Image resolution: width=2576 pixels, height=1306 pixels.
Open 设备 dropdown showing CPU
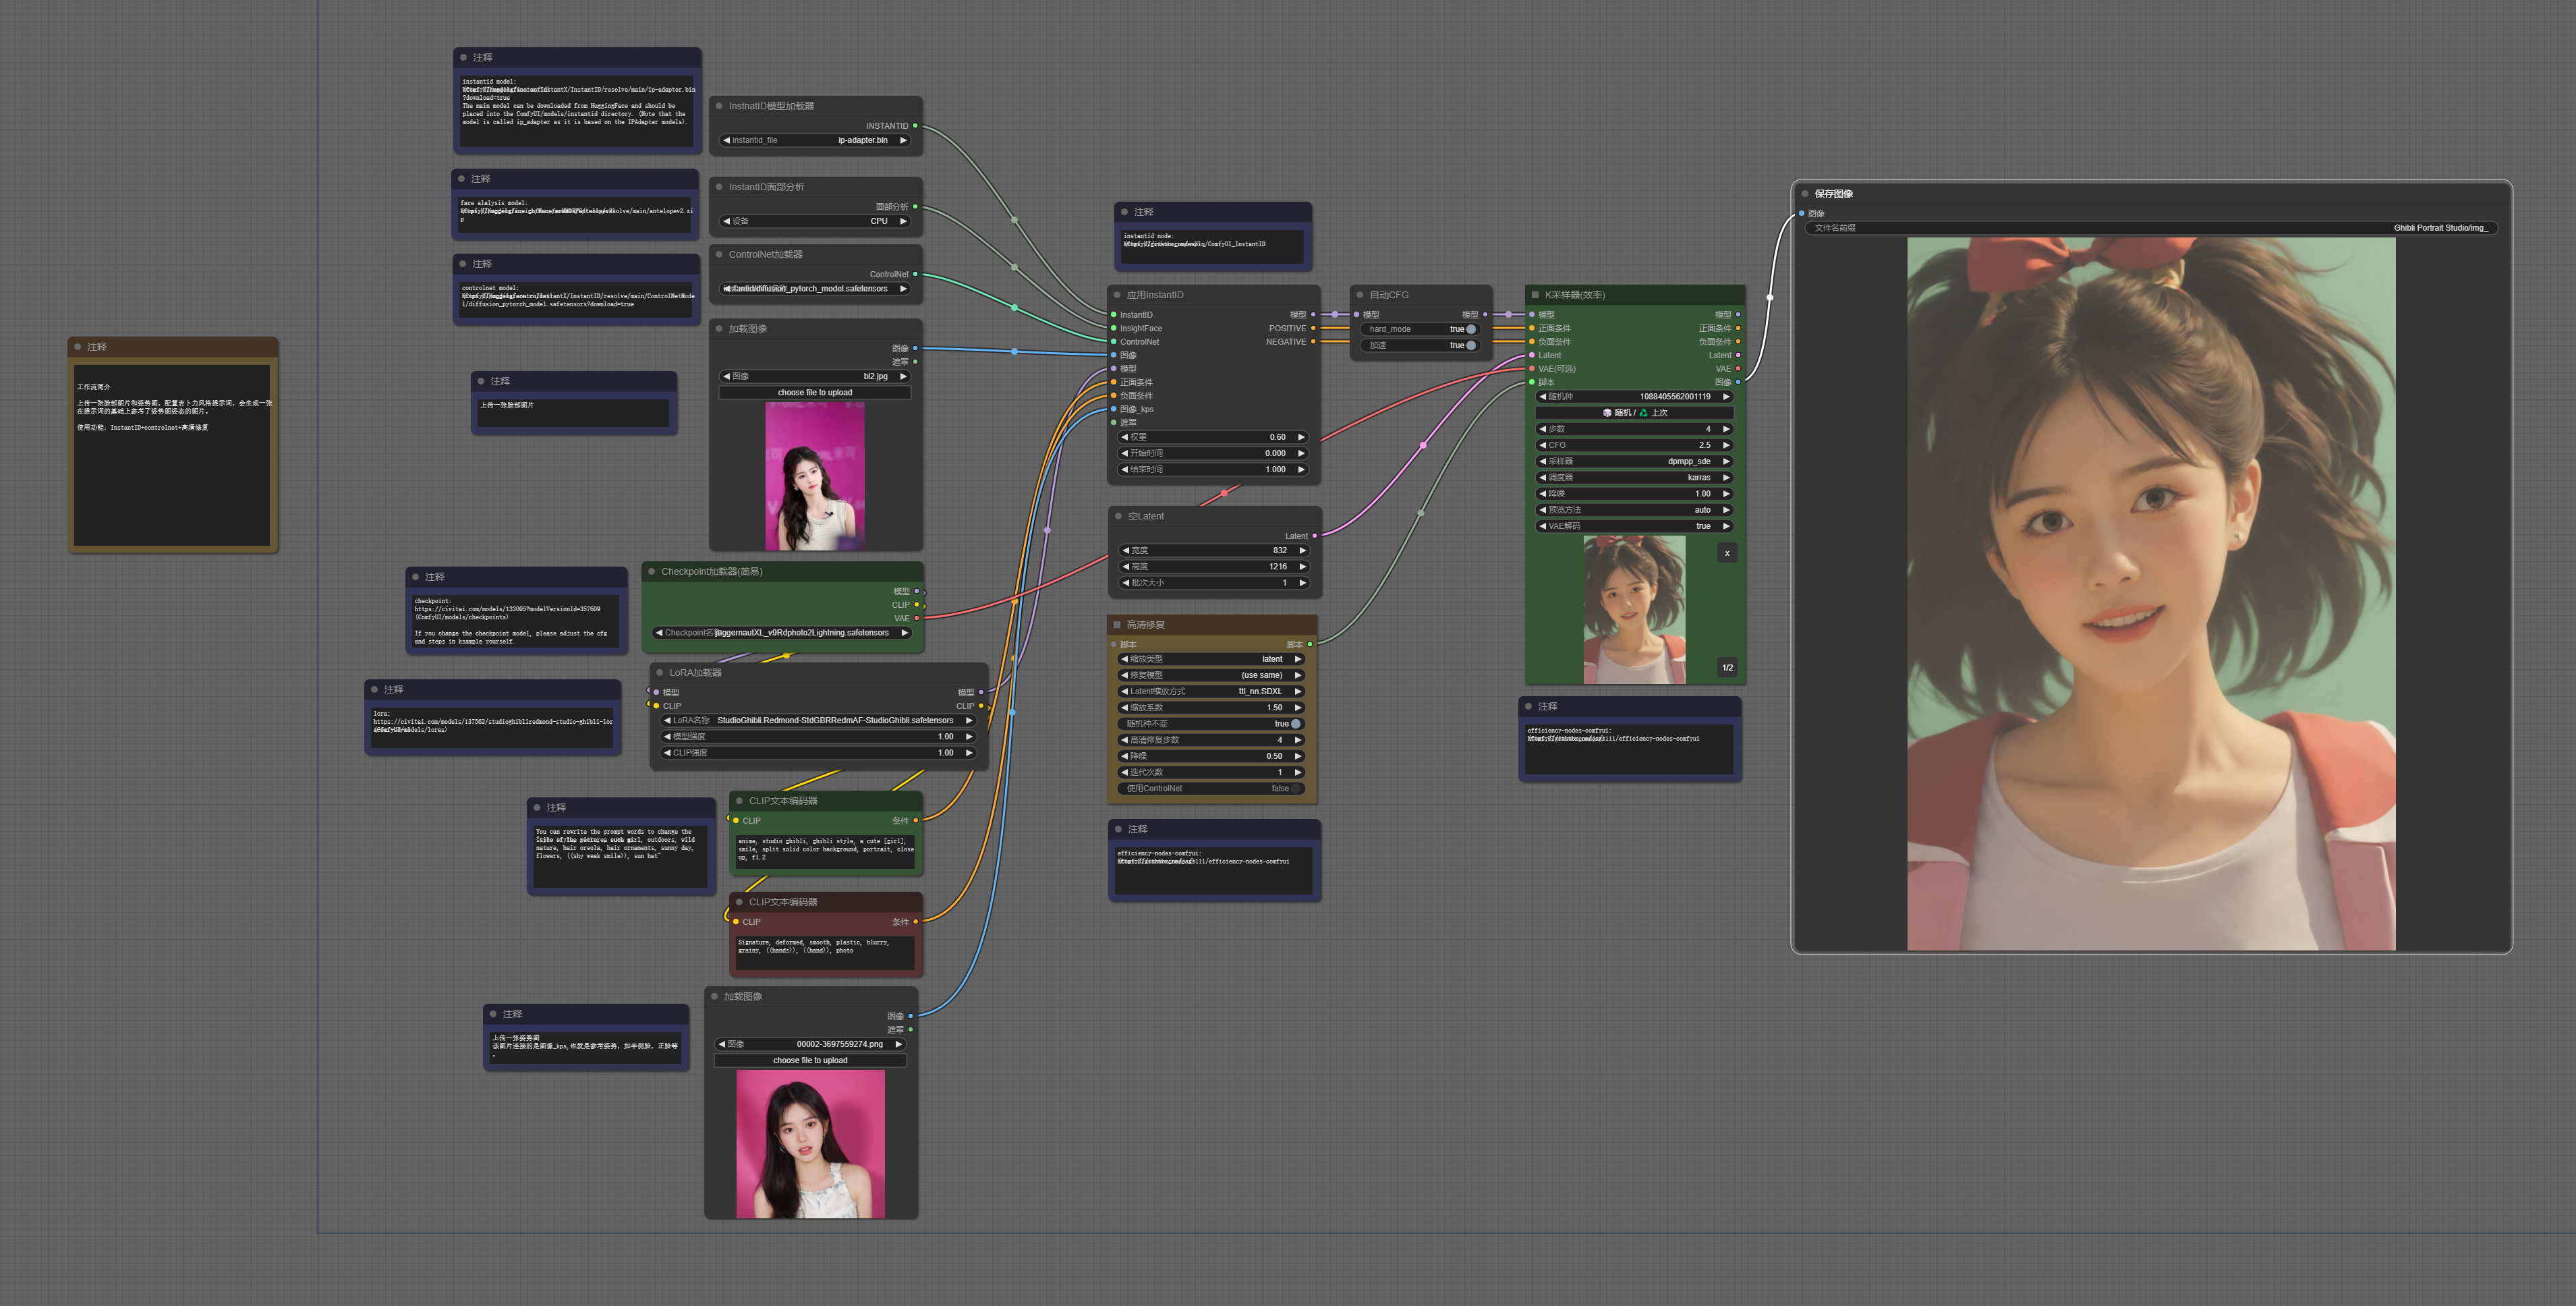[x=815, y=221]
